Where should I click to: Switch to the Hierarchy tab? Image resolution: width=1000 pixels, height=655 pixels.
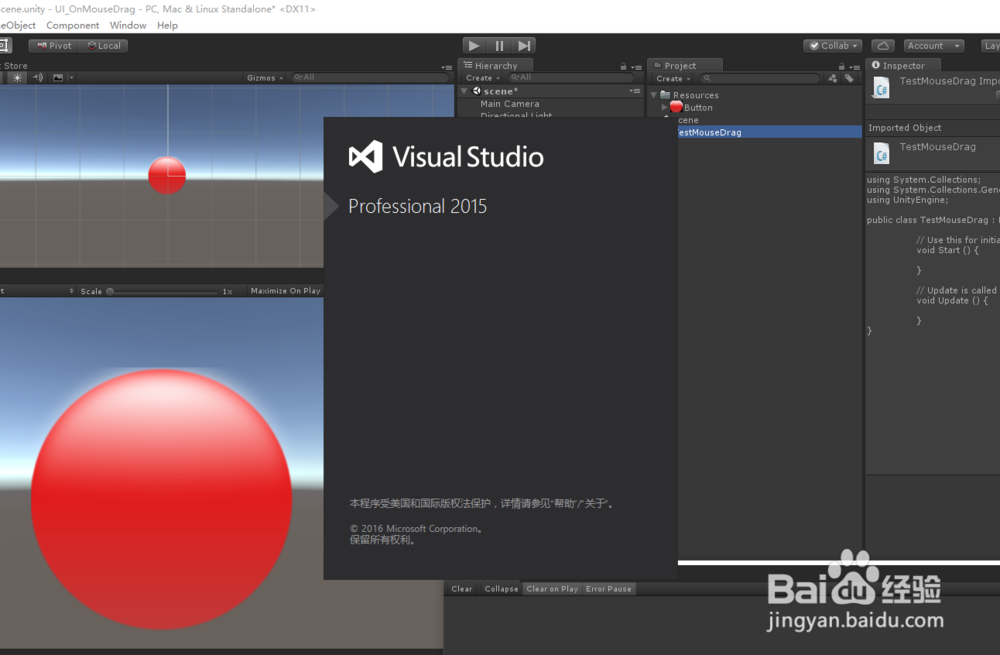(x=496, y=65)
